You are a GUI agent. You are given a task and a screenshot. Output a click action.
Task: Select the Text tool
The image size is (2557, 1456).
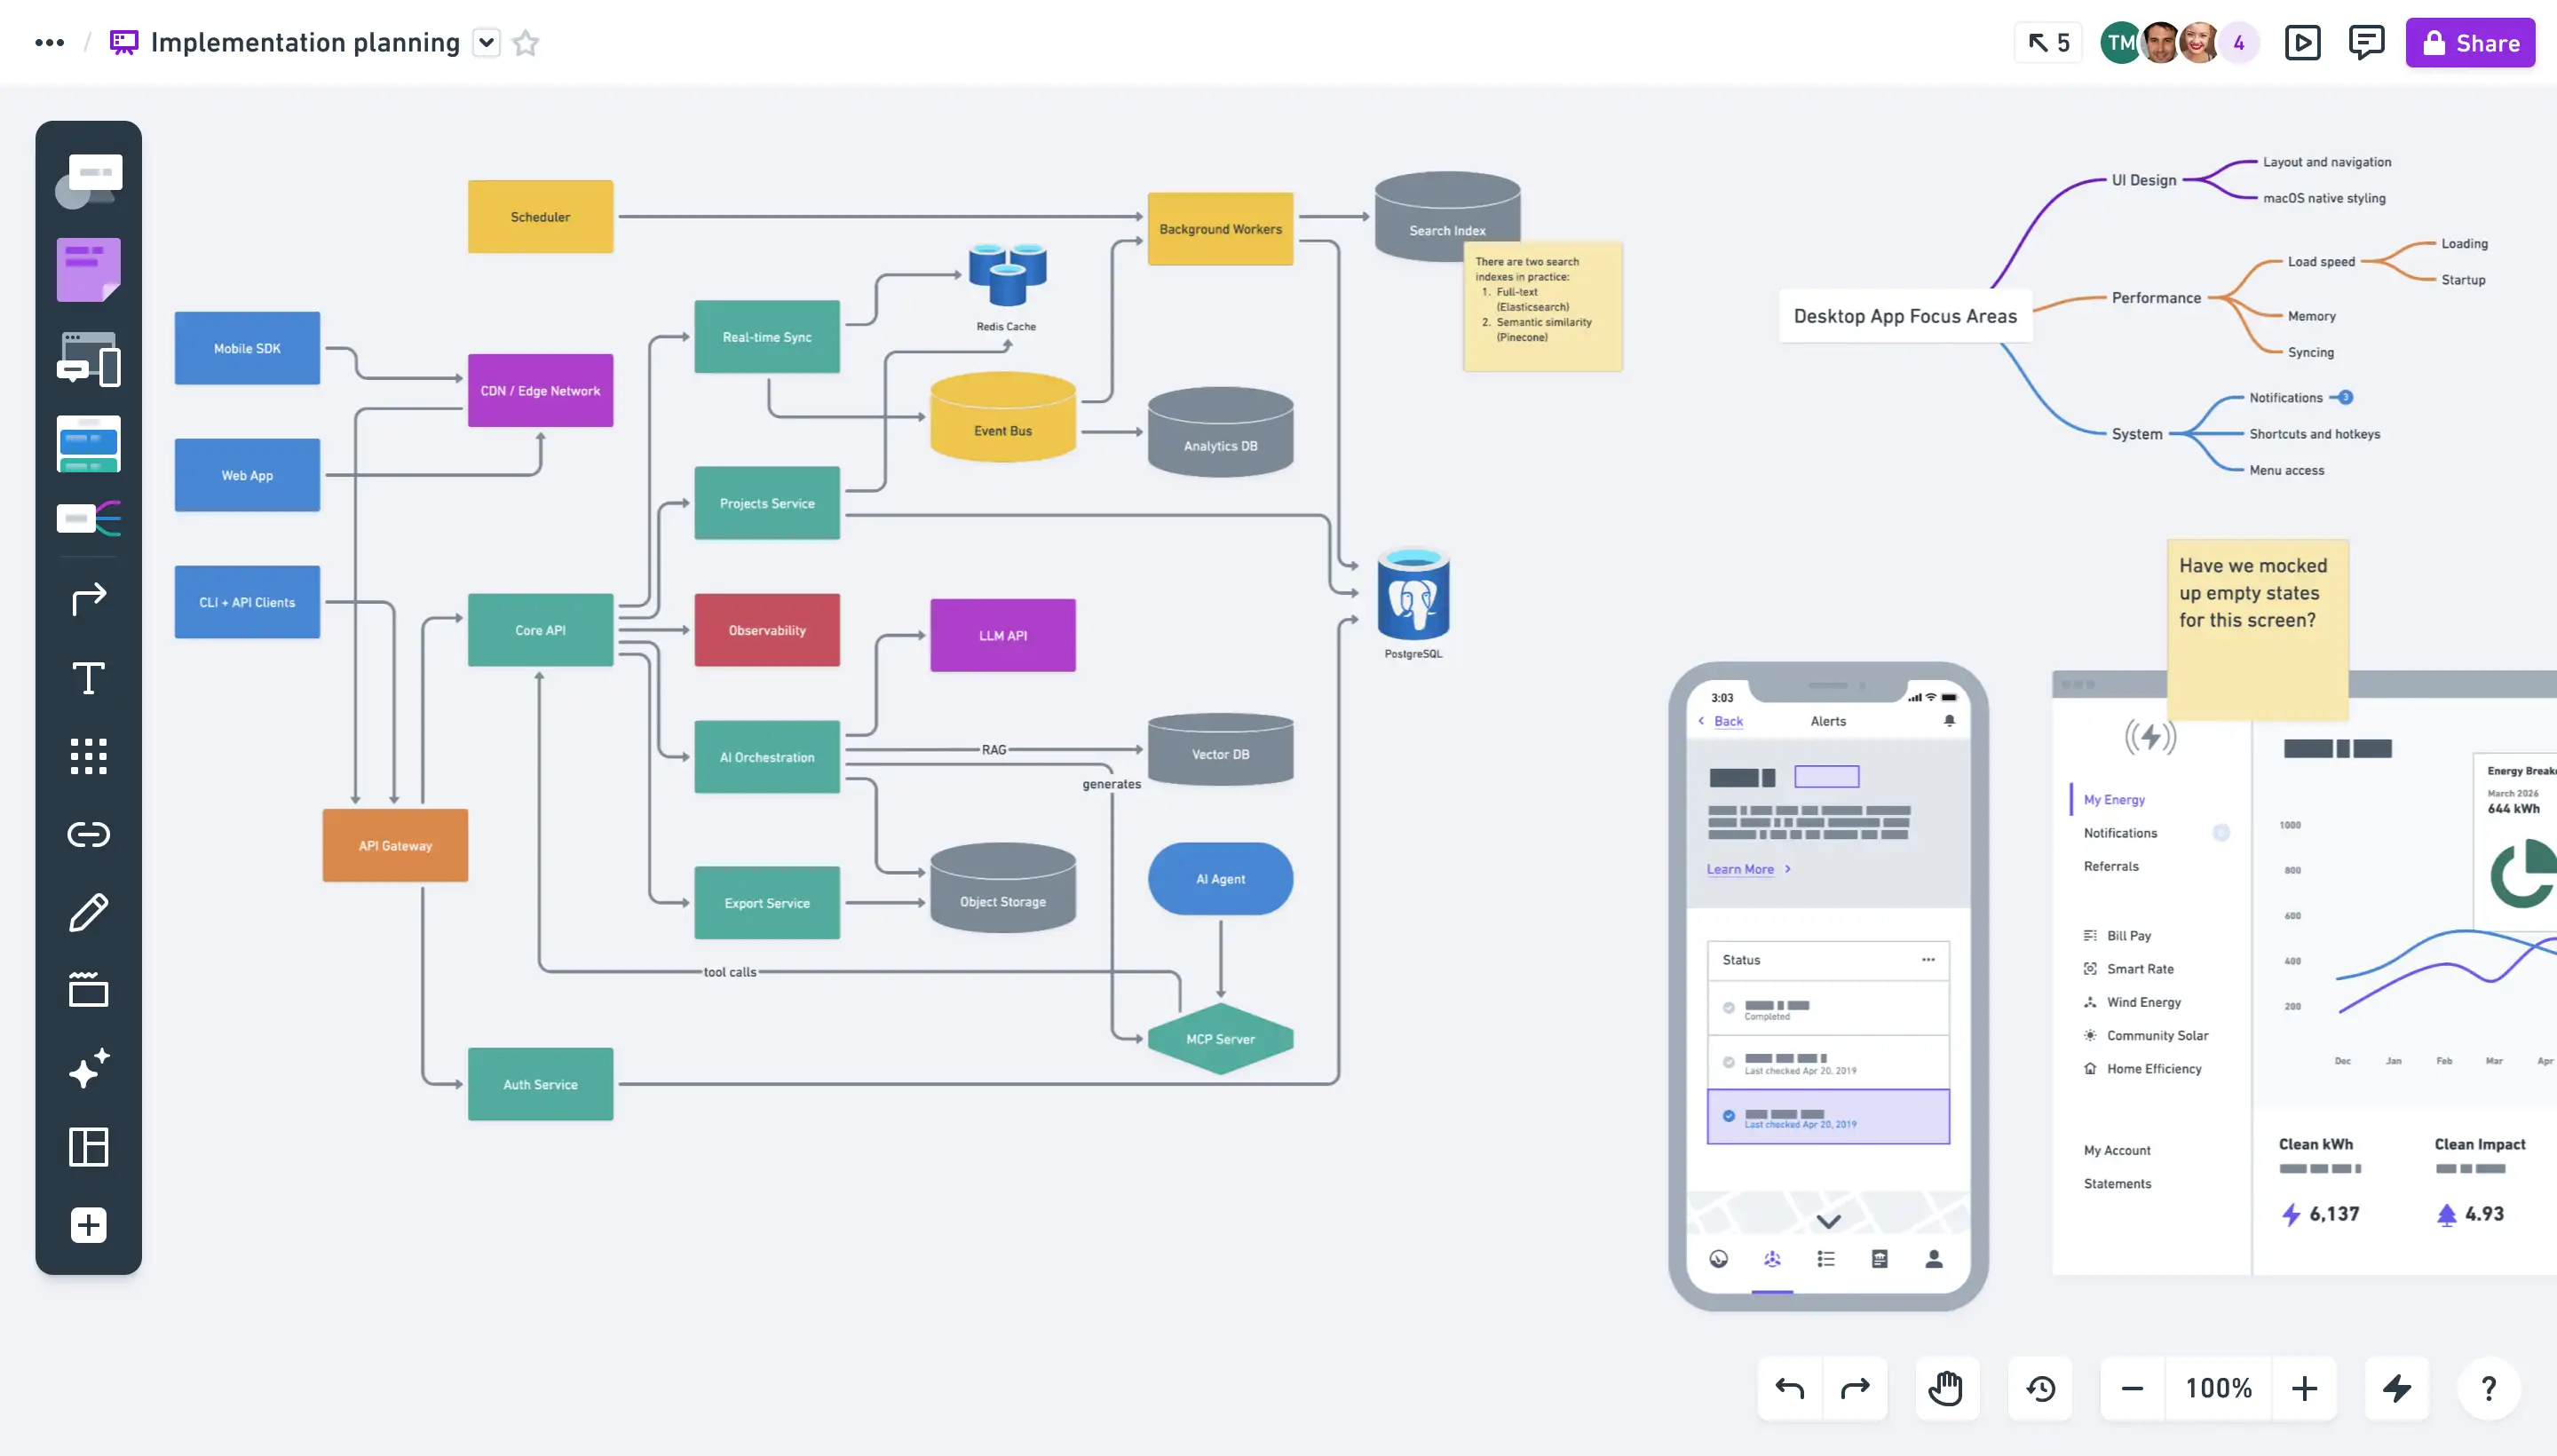pos(88,678)
